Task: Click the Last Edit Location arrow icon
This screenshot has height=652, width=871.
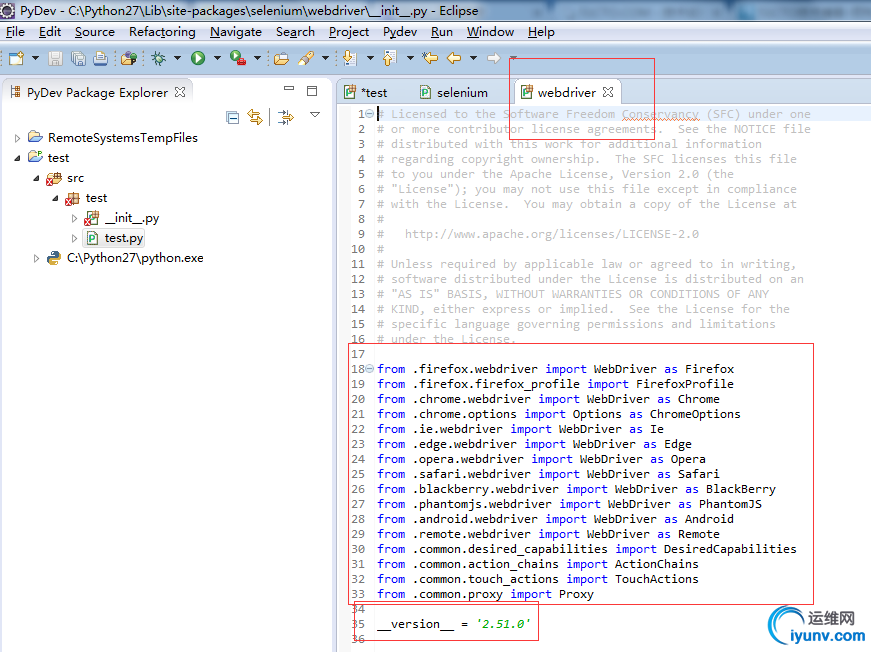Action: pyautogui.click(x=430, y=58)
